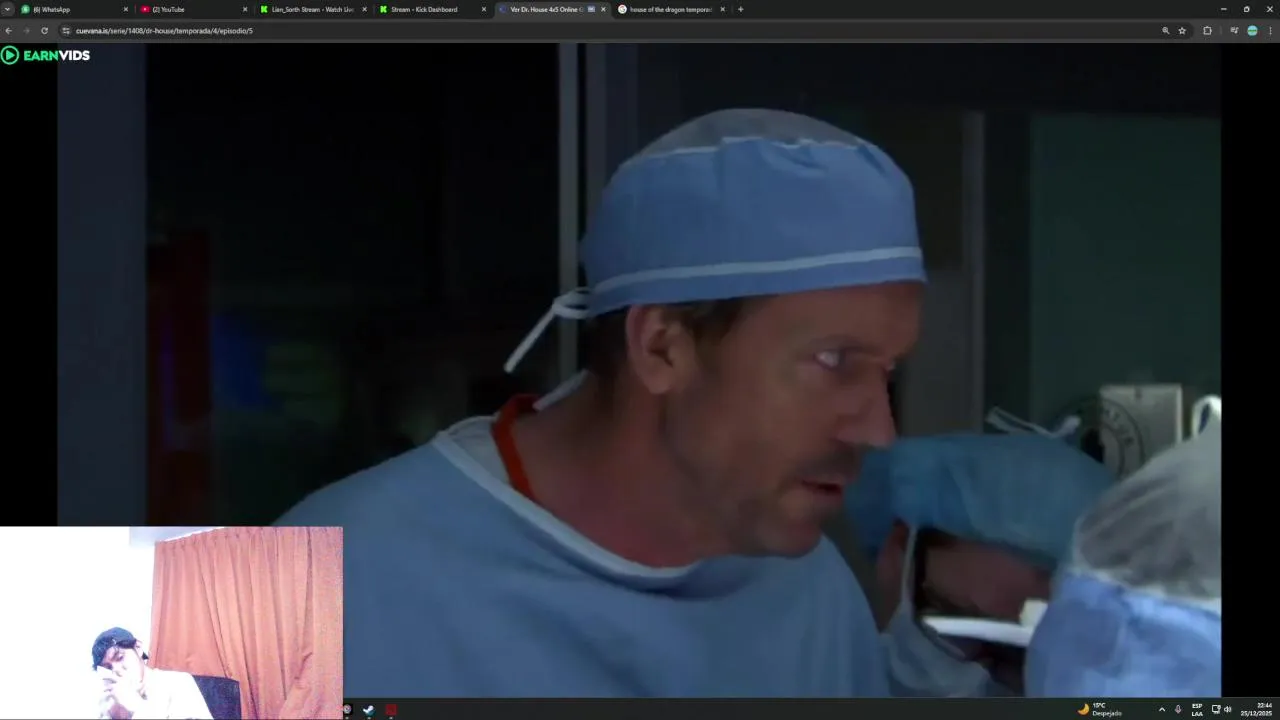
Task: Switch the ESP LAA keyboard language
Action: (1197, 709)
